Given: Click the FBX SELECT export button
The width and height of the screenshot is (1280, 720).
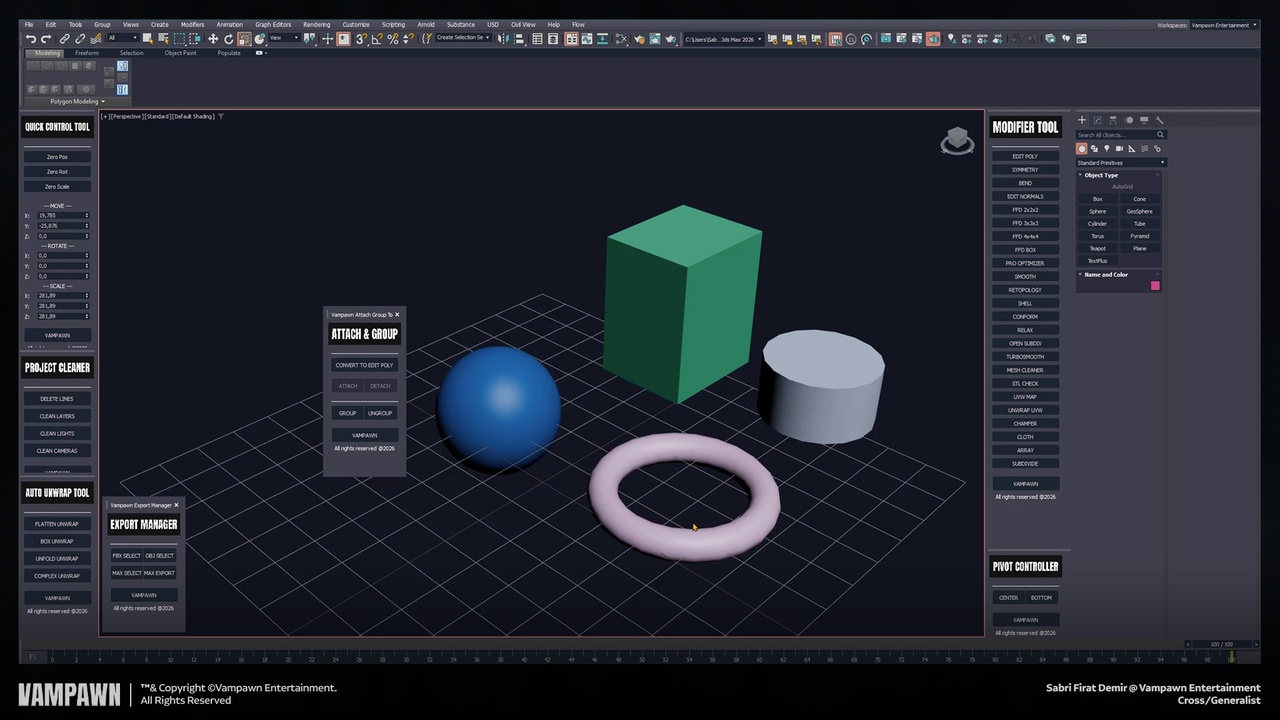Looking at the screenshot, I should [x=127, y=556].
